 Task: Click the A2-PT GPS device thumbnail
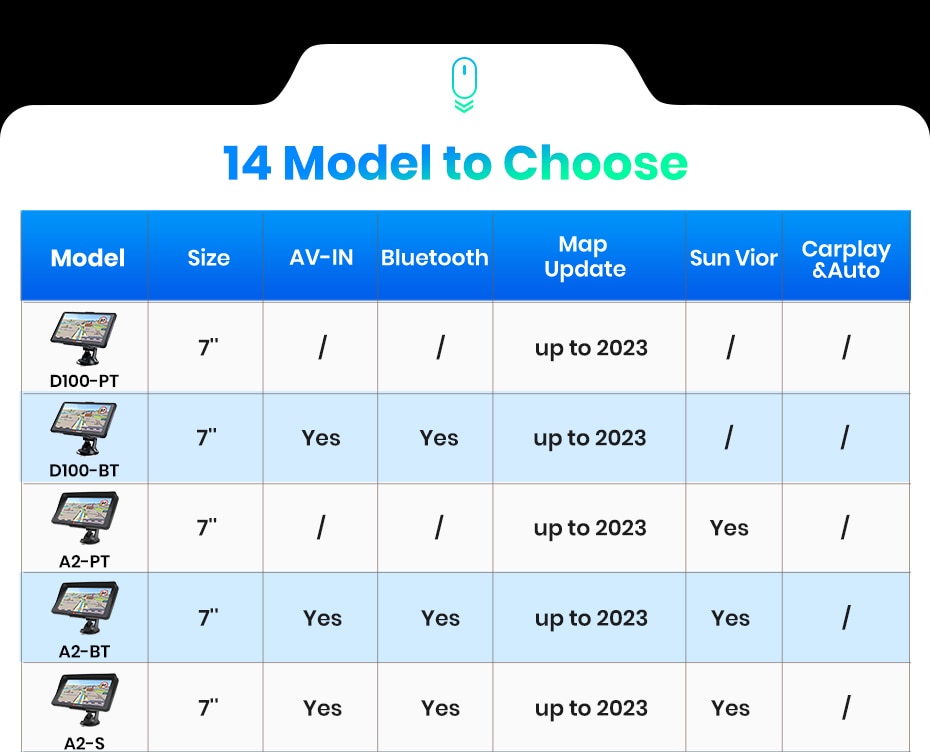84,518
